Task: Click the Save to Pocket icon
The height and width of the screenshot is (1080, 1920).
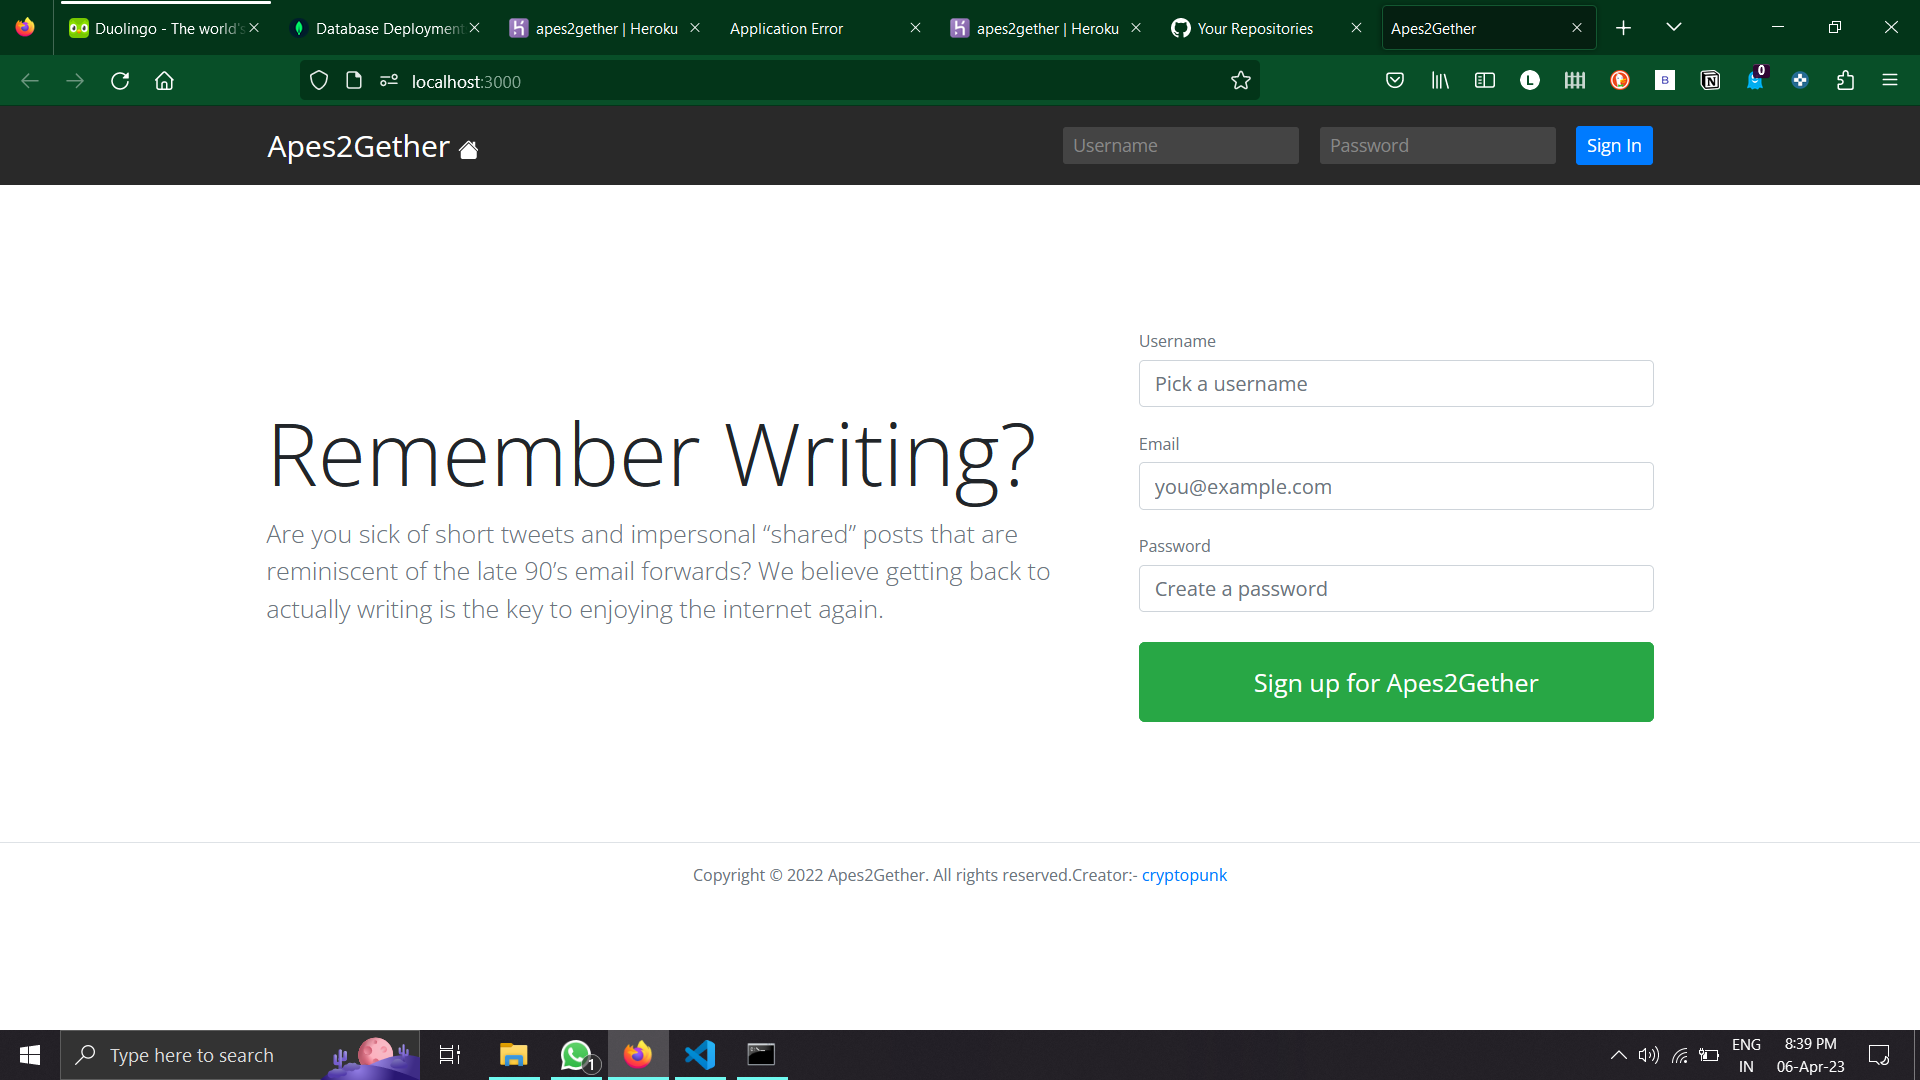Action: coord(1395,81)
